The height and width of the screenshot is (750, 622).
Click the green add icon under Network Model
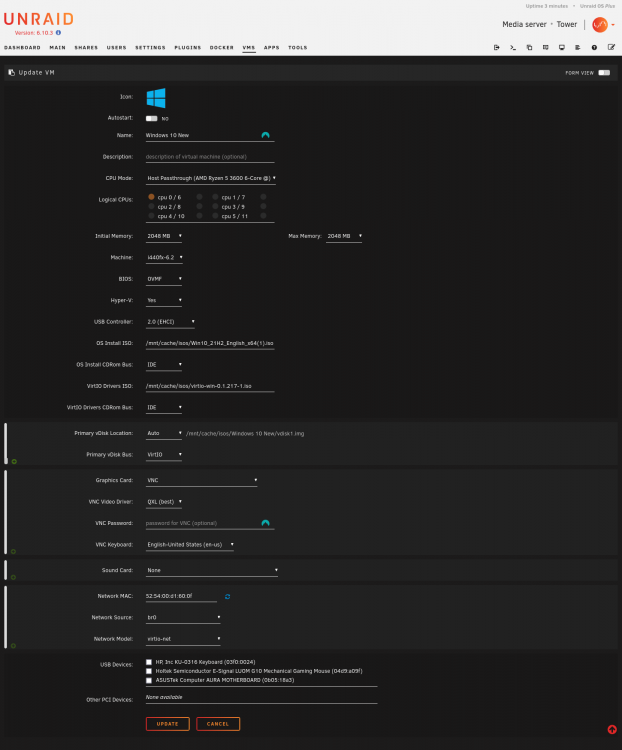pyautogui.click(x=13, y=646)
